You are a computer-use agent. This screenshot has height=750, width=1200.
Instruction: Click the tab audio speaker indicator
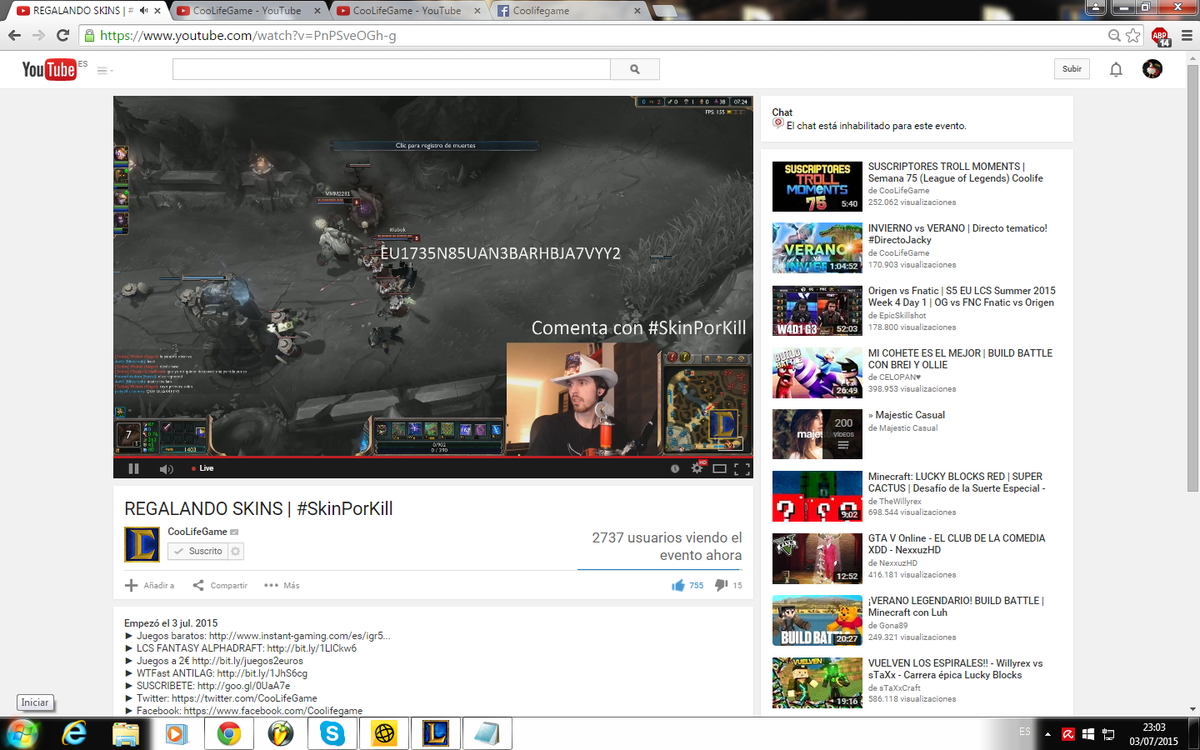pyautogui.click(x=145, y=11)
